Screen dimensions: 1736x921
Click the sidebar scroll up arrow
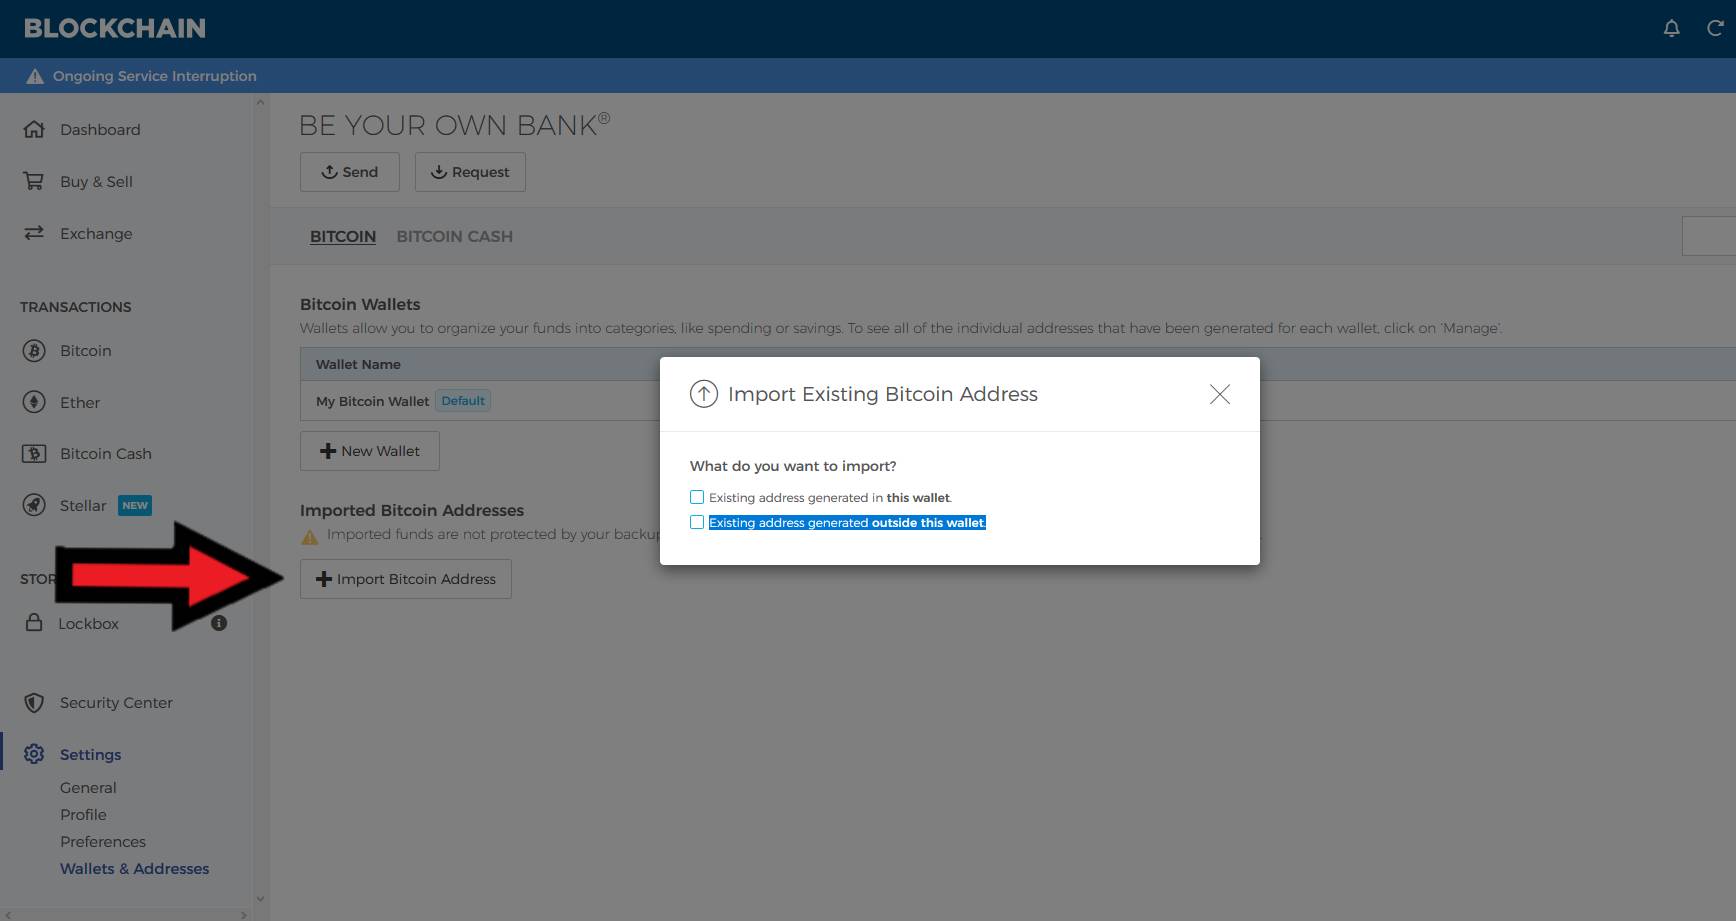pyautogui.click(x=260, y=102)
